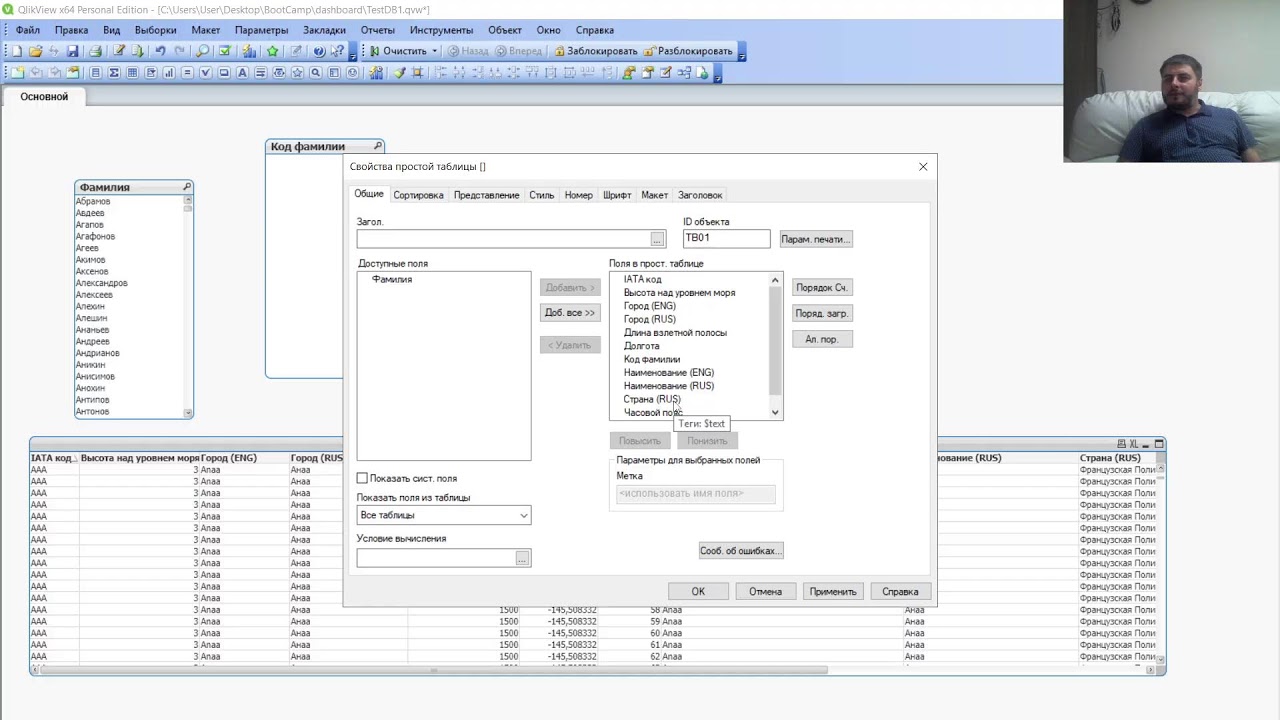
Task: Open the Edit Script icon
Action: point(119,51)
